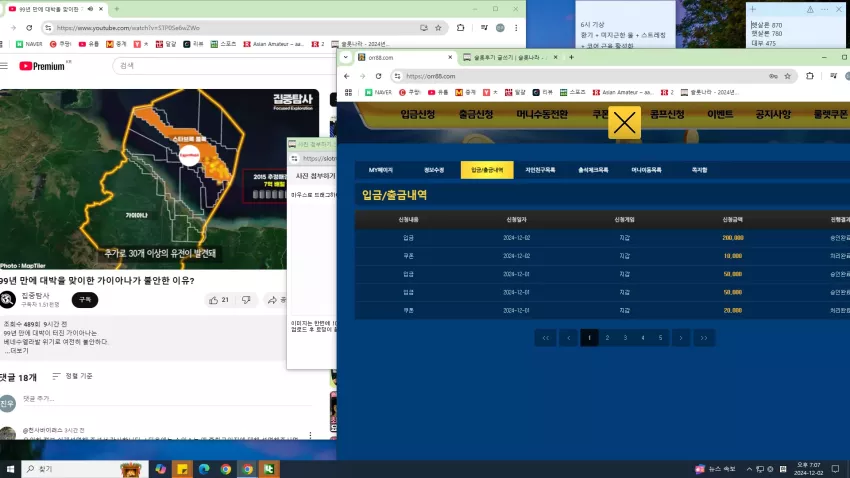This screenshot has width=850, height=478.
Task: Go to pagination page 4
Action: tap(643, 338)
